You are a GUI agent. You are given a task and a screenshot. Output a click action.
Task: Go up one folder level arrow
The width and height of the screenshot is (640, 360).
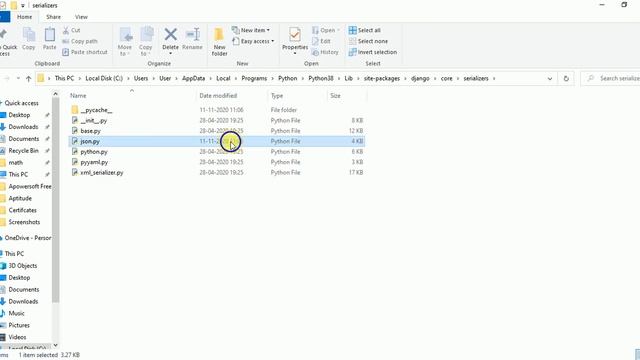pyautogui.click(x=29, y=79)
